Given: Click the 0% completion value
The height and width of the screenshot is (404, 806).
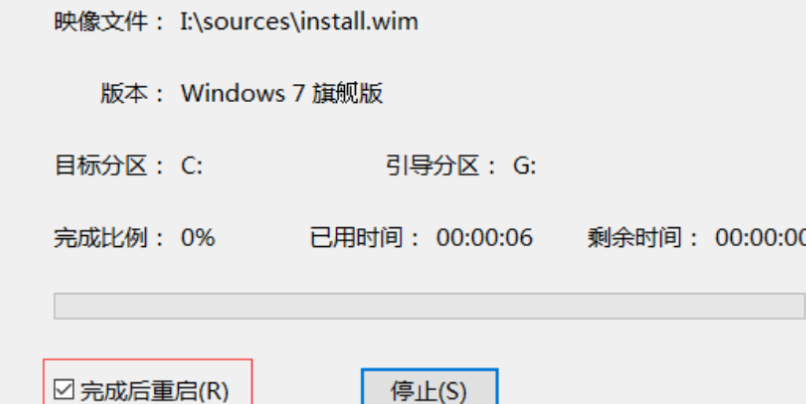Looking at the screenshot, I should [x=198, y=237].
